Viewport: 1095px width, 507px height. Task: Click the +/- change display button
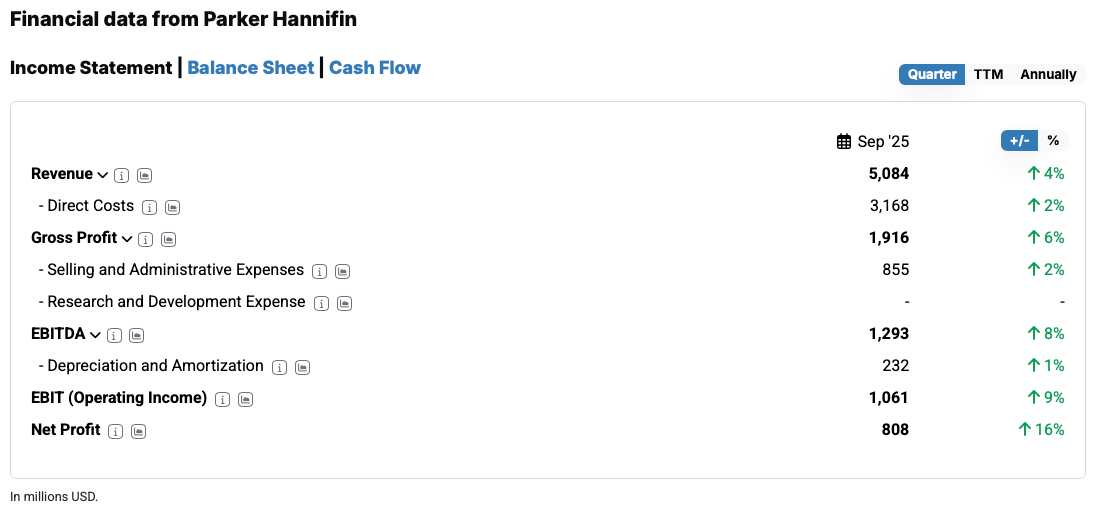(1020, 141)
